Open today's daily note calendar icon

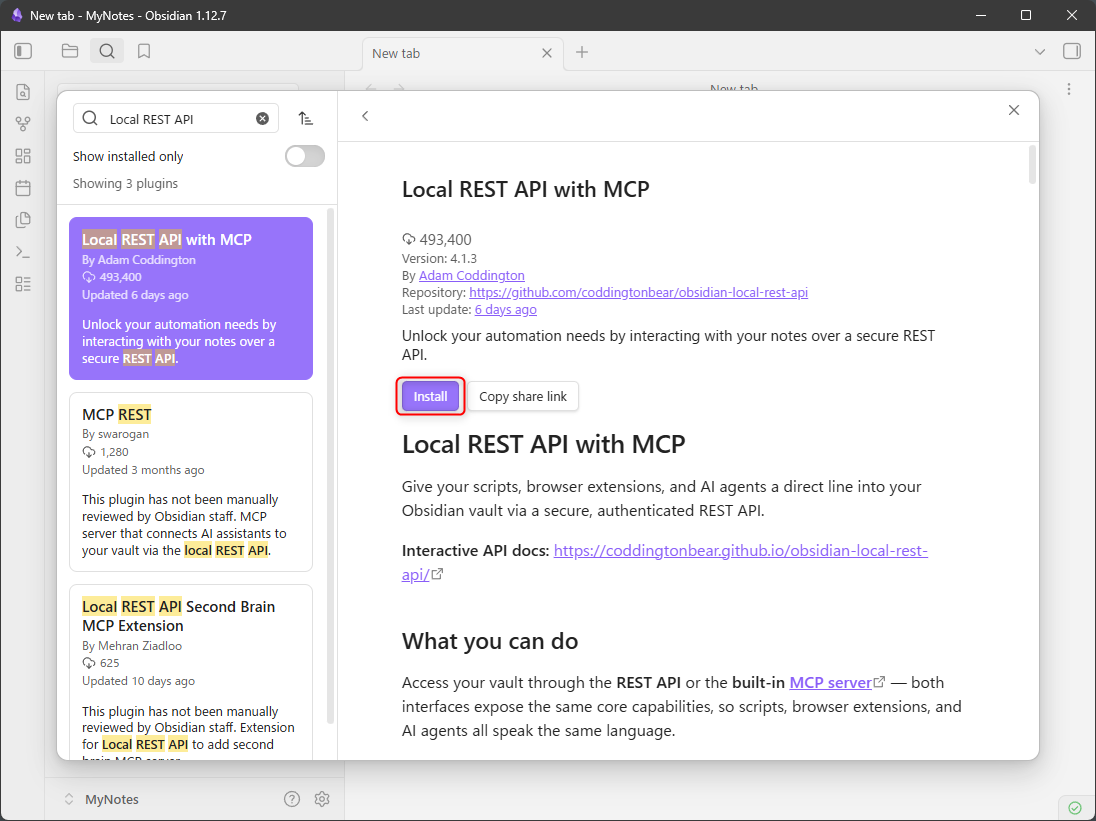[23, 188]
